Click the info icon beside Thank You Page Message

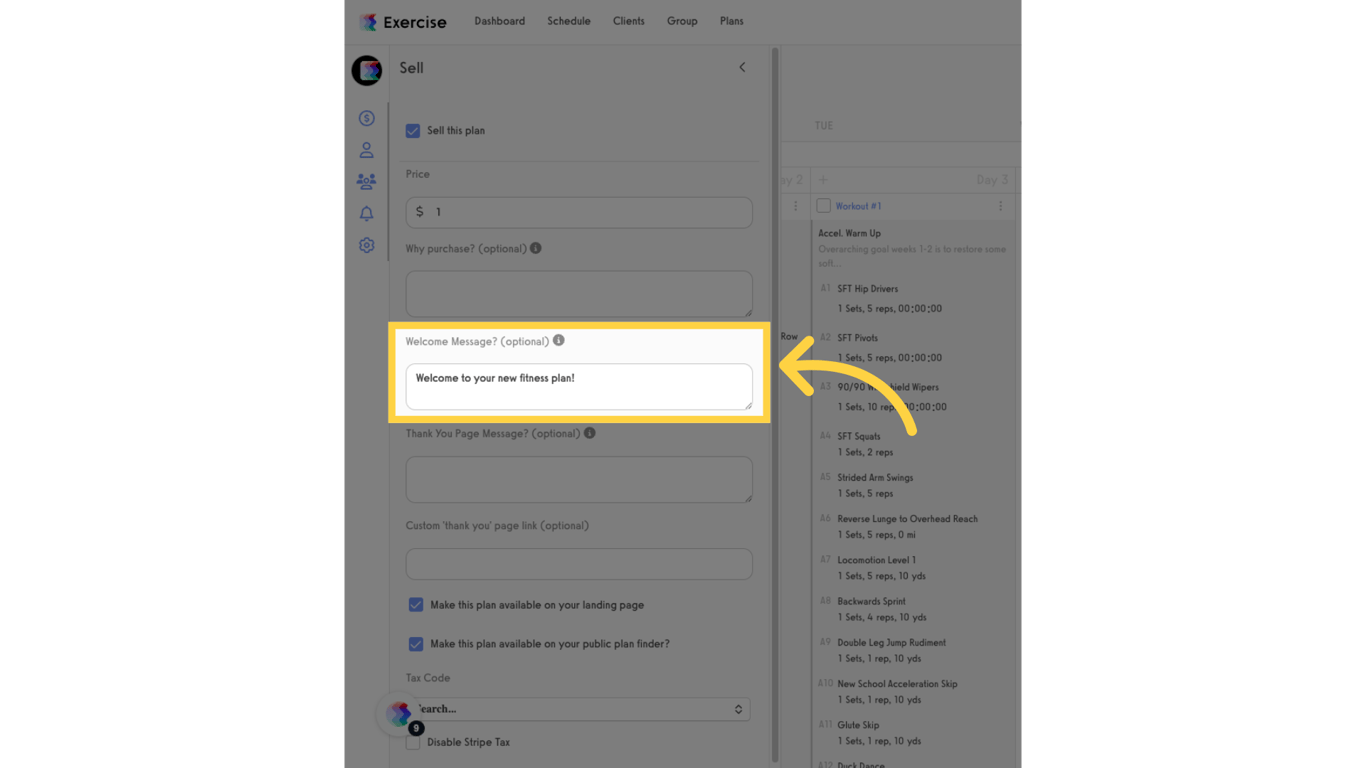tap(589, 433)
